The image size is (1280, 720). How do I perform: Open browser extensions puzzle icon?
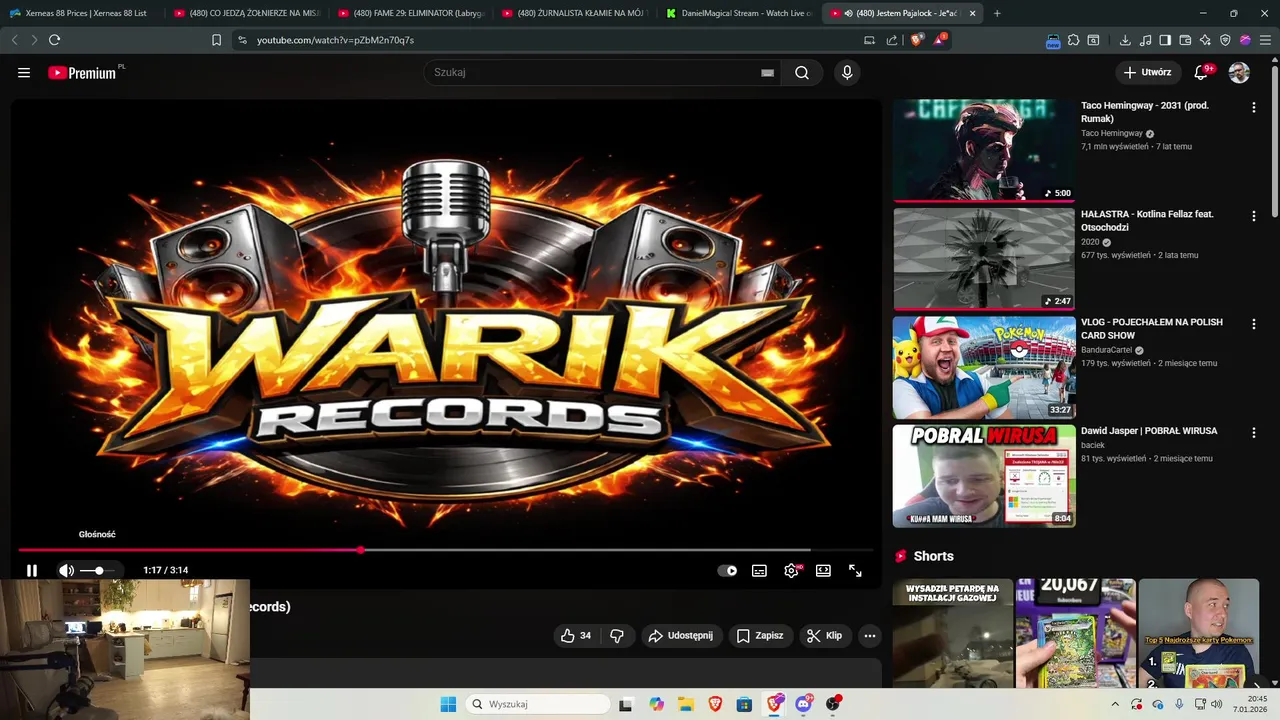pos(1073,40)
